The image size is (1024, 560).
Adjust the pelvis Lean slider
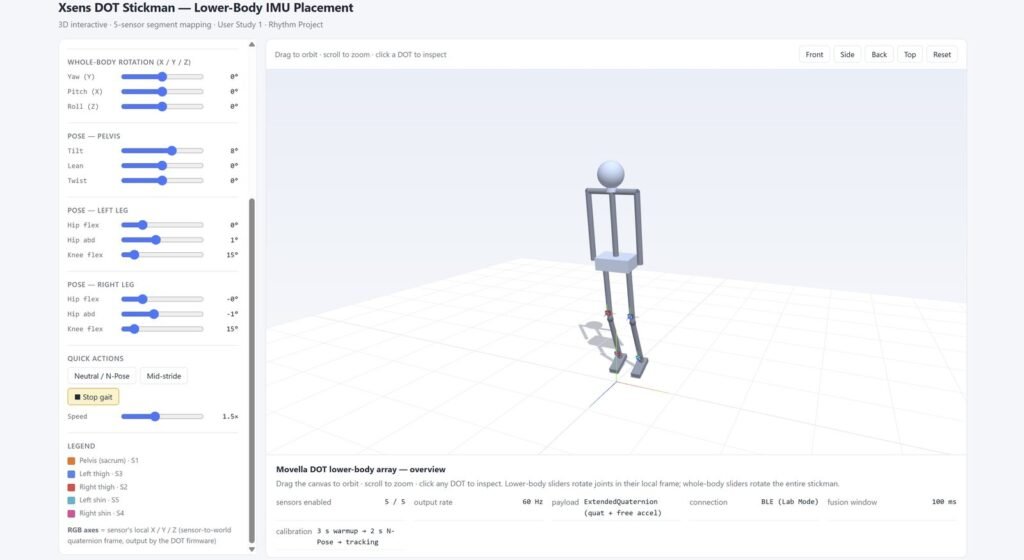(162, 166)
